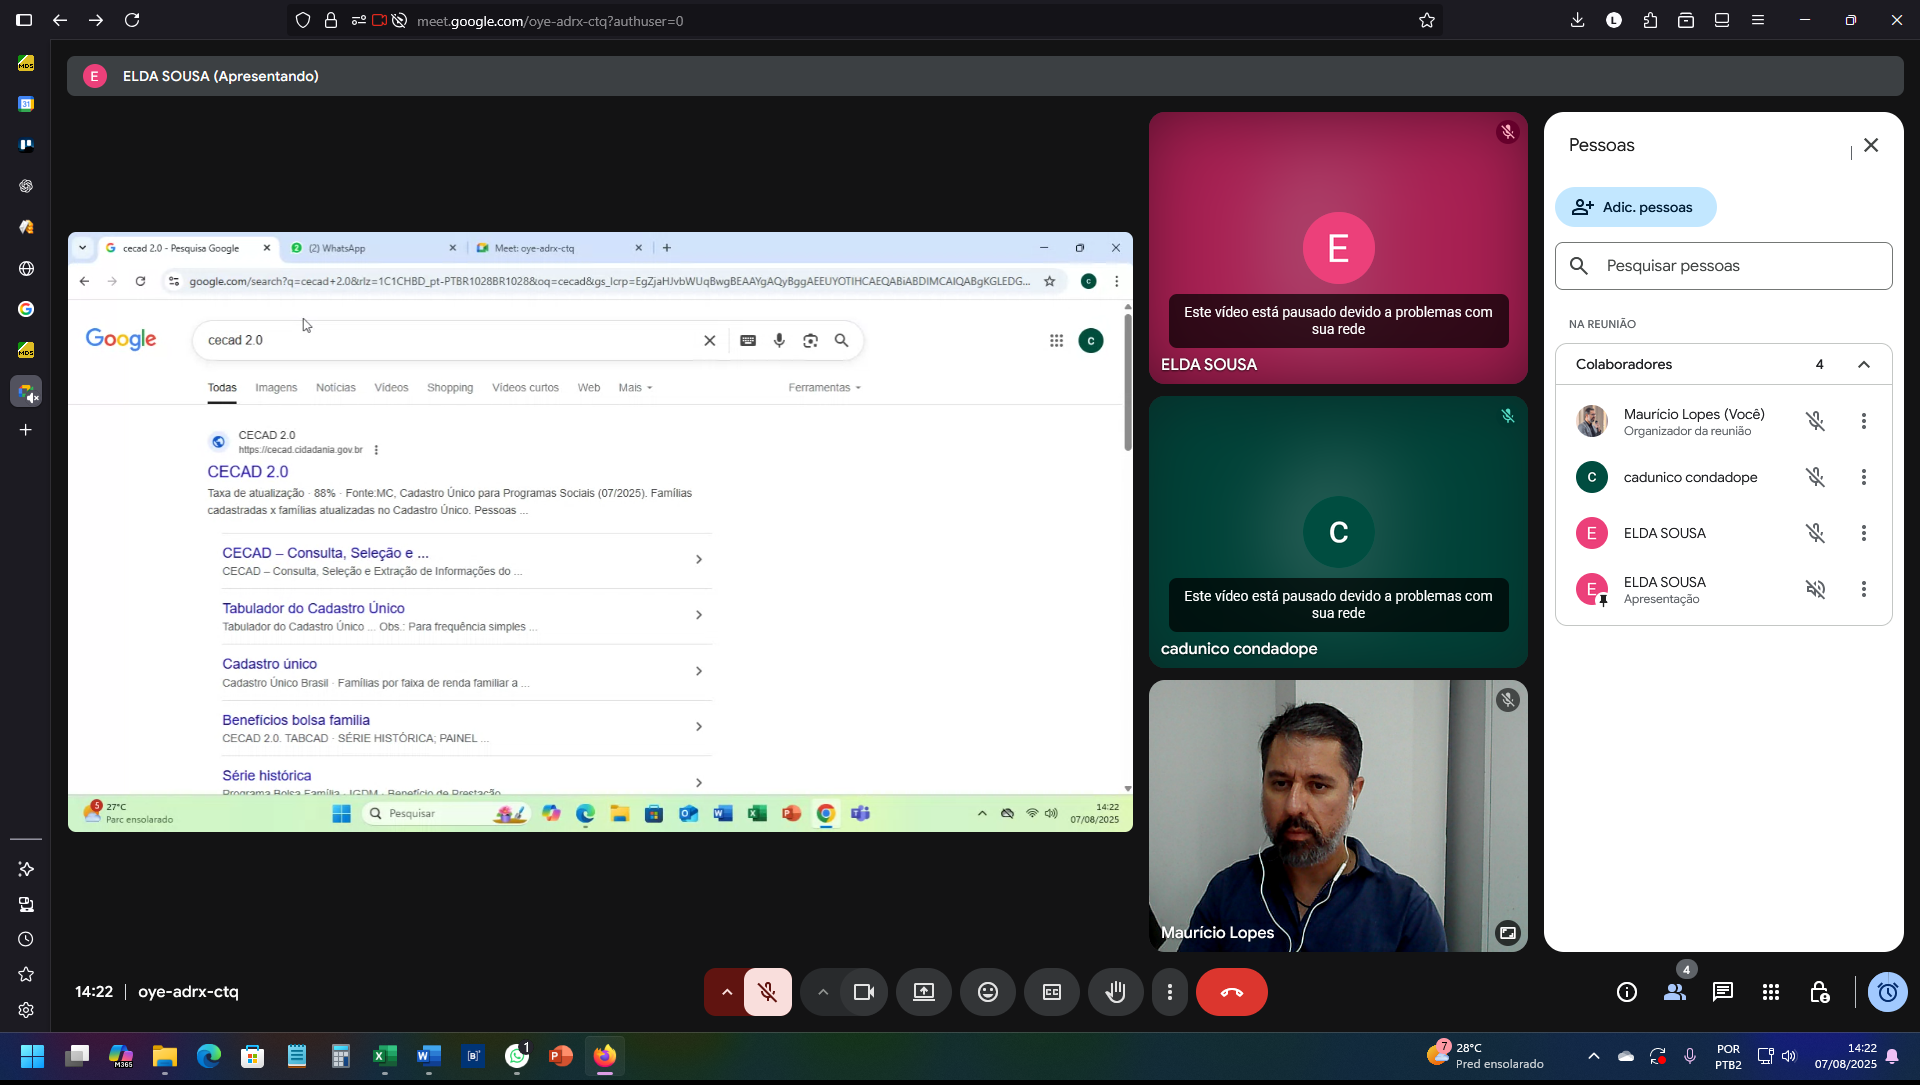Click the raise hand icon
1920x1085 pixels.
(x=1116, y=992)
